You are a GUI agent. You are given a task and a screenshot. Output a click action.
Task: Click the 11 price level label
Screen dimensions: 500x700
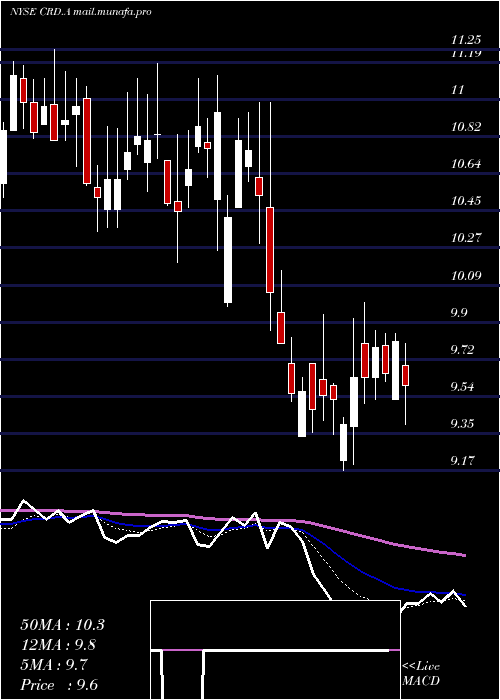tap(458, 90)
